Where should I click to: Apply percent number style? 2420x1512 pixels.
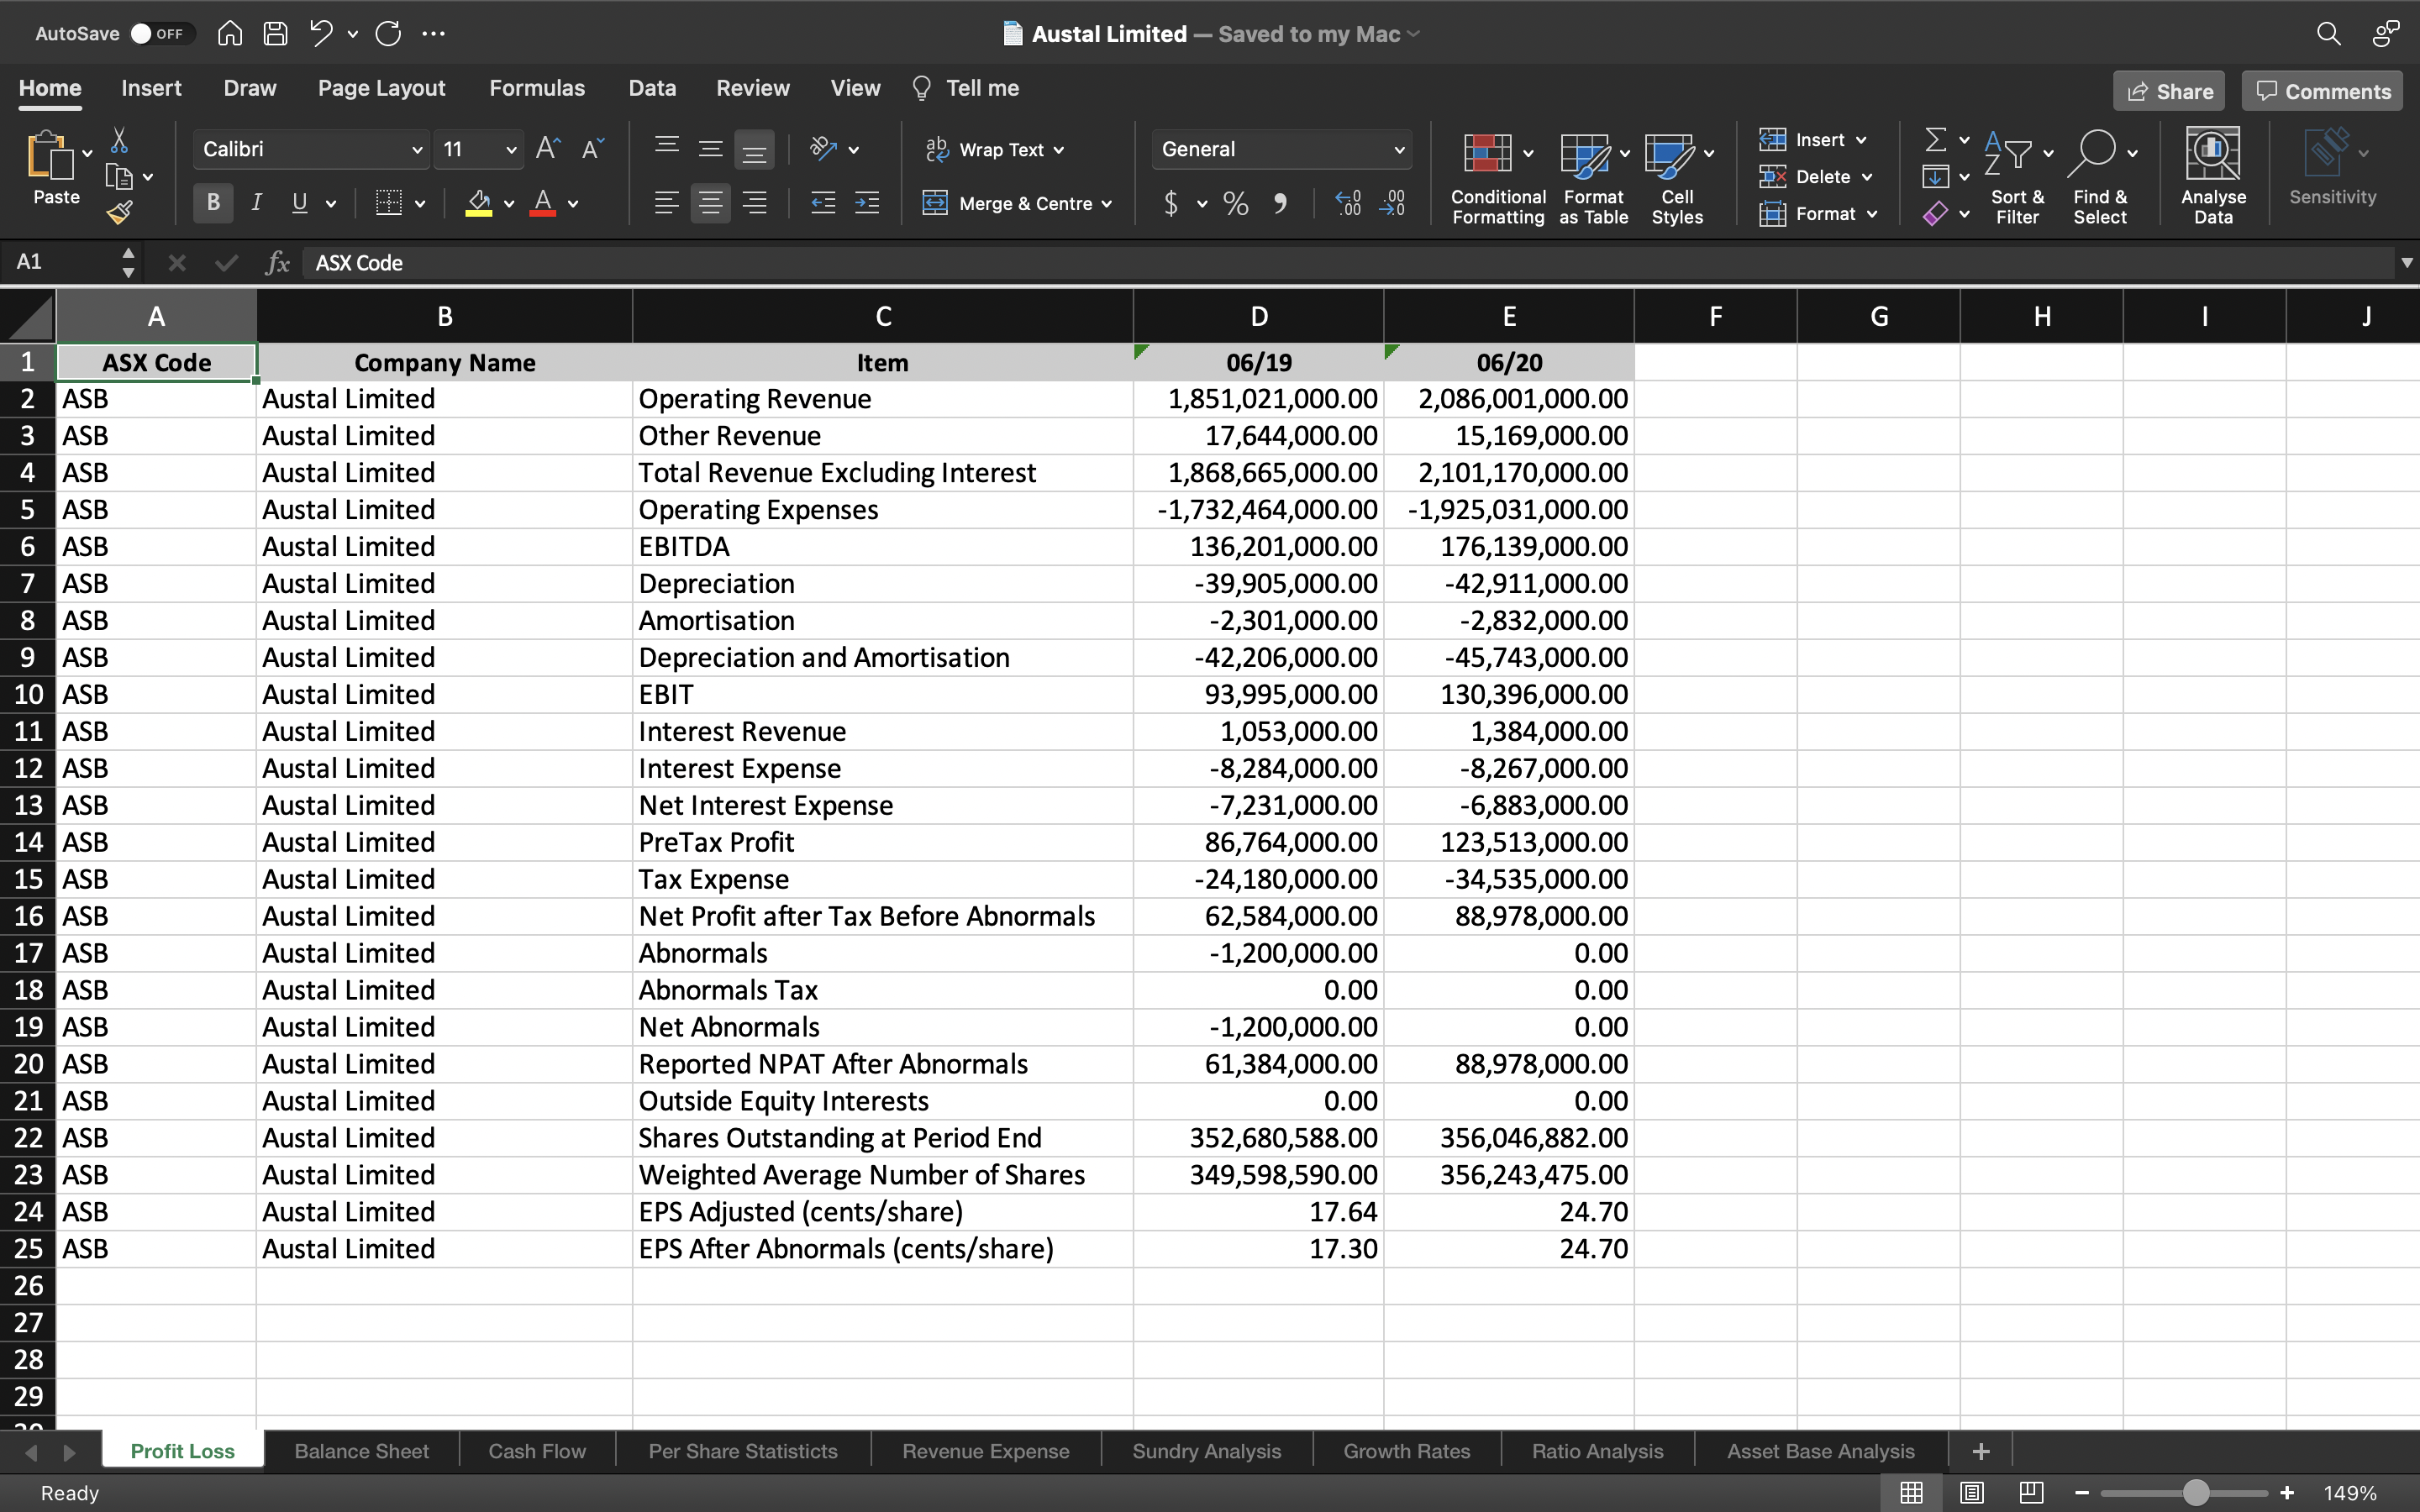pos(1234,203)
